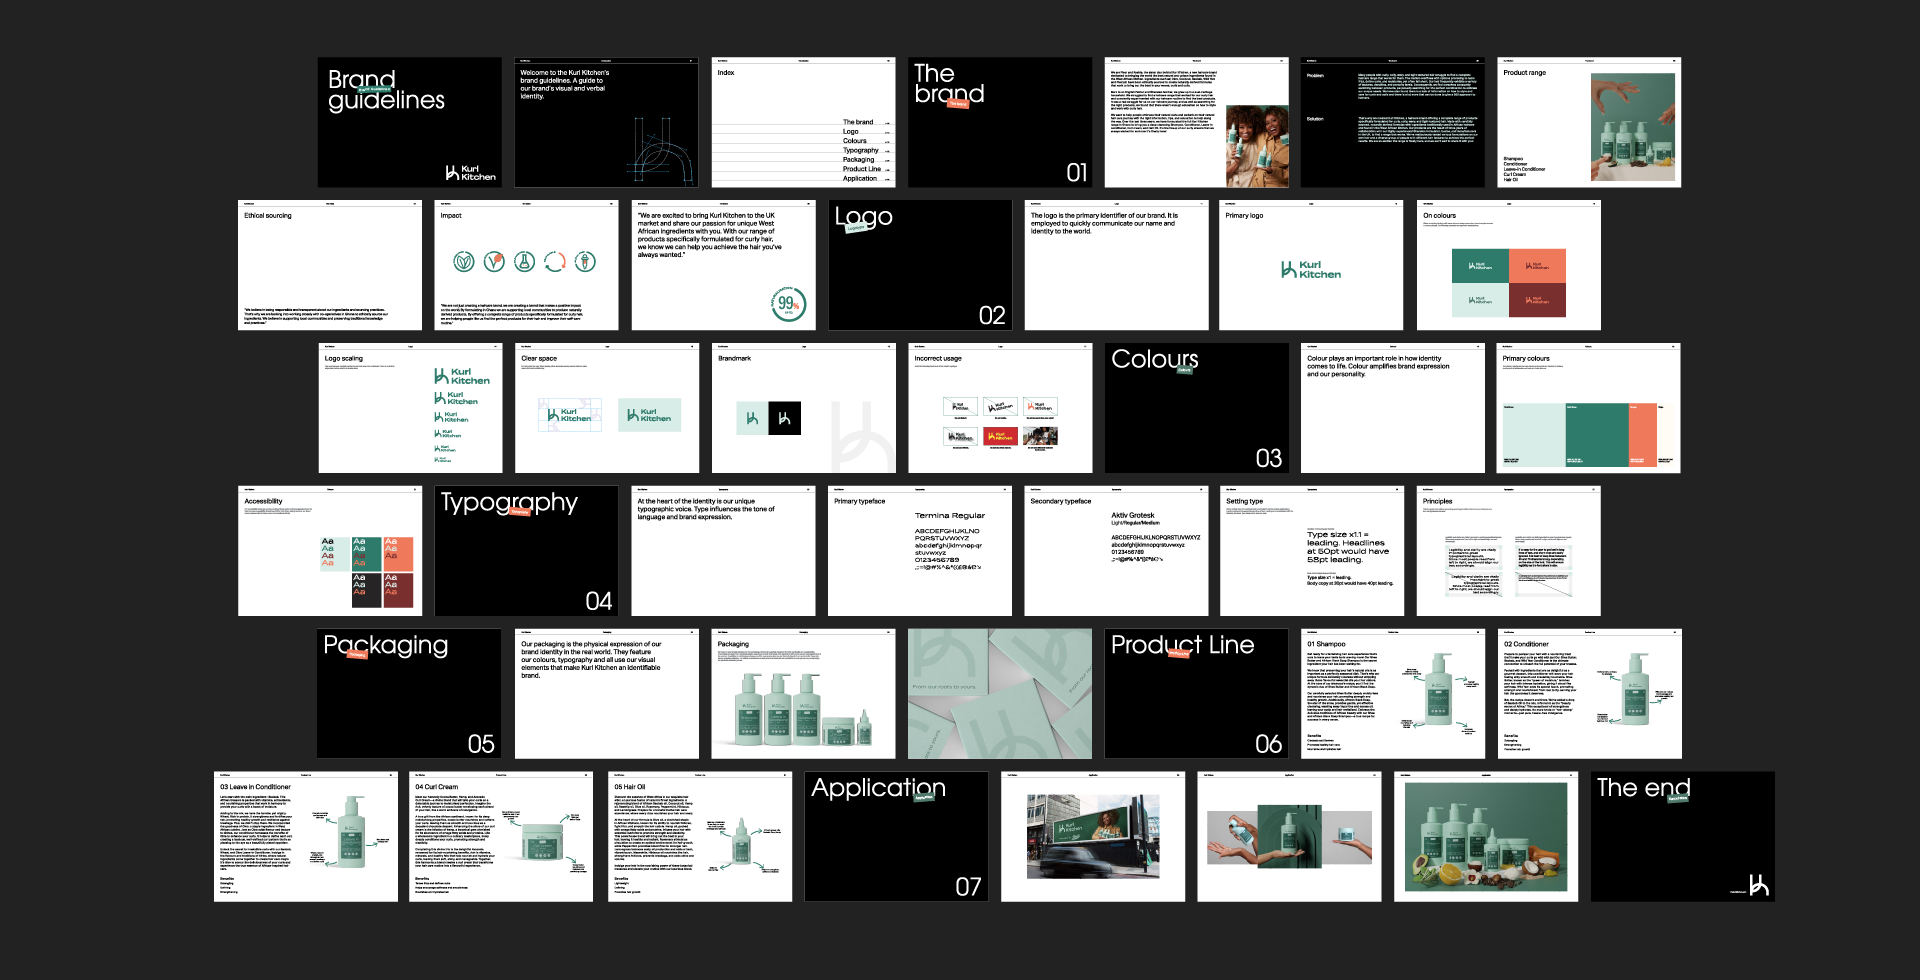
Task: Open the Logo scaling slide
Action: [410, 408]
